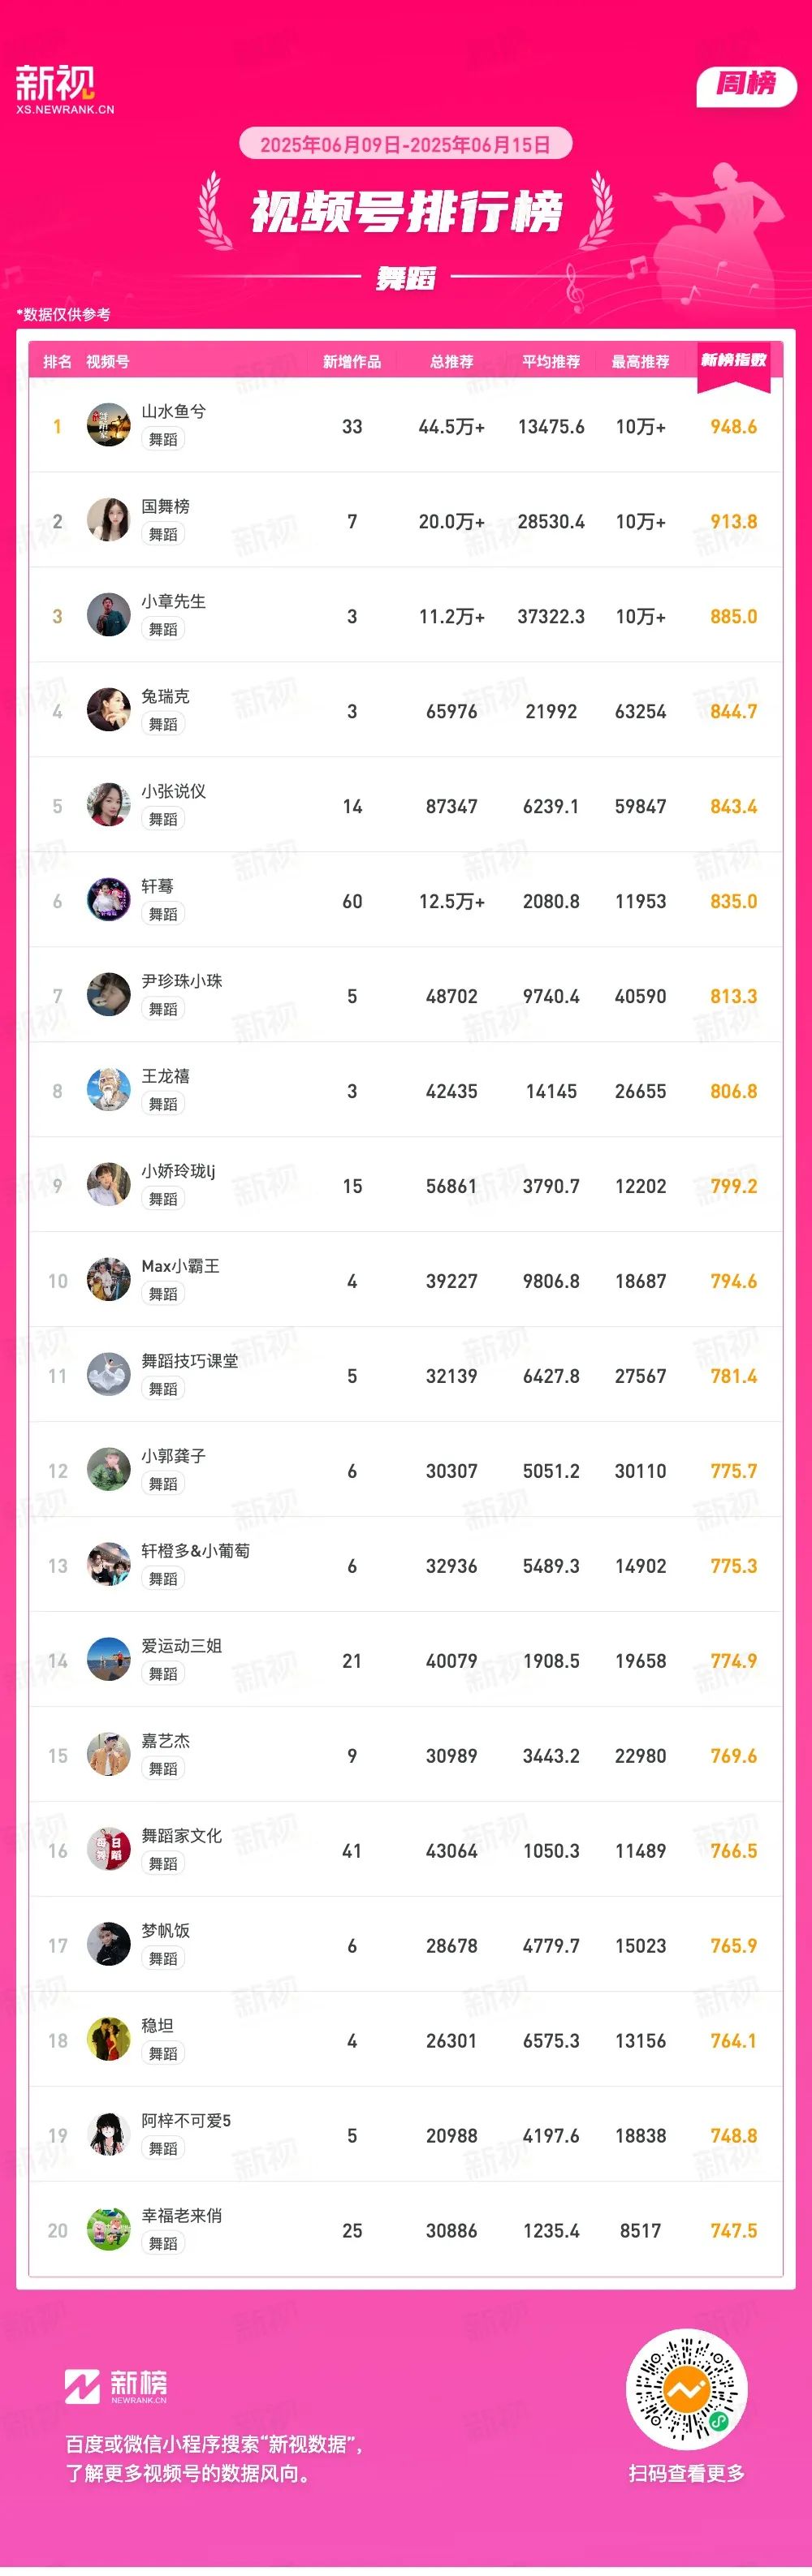Click the 新榜指数 column header
Image resolution: width=812 pixels, height=2576 pixels.
pyautogui.click(x=733, y=360)
